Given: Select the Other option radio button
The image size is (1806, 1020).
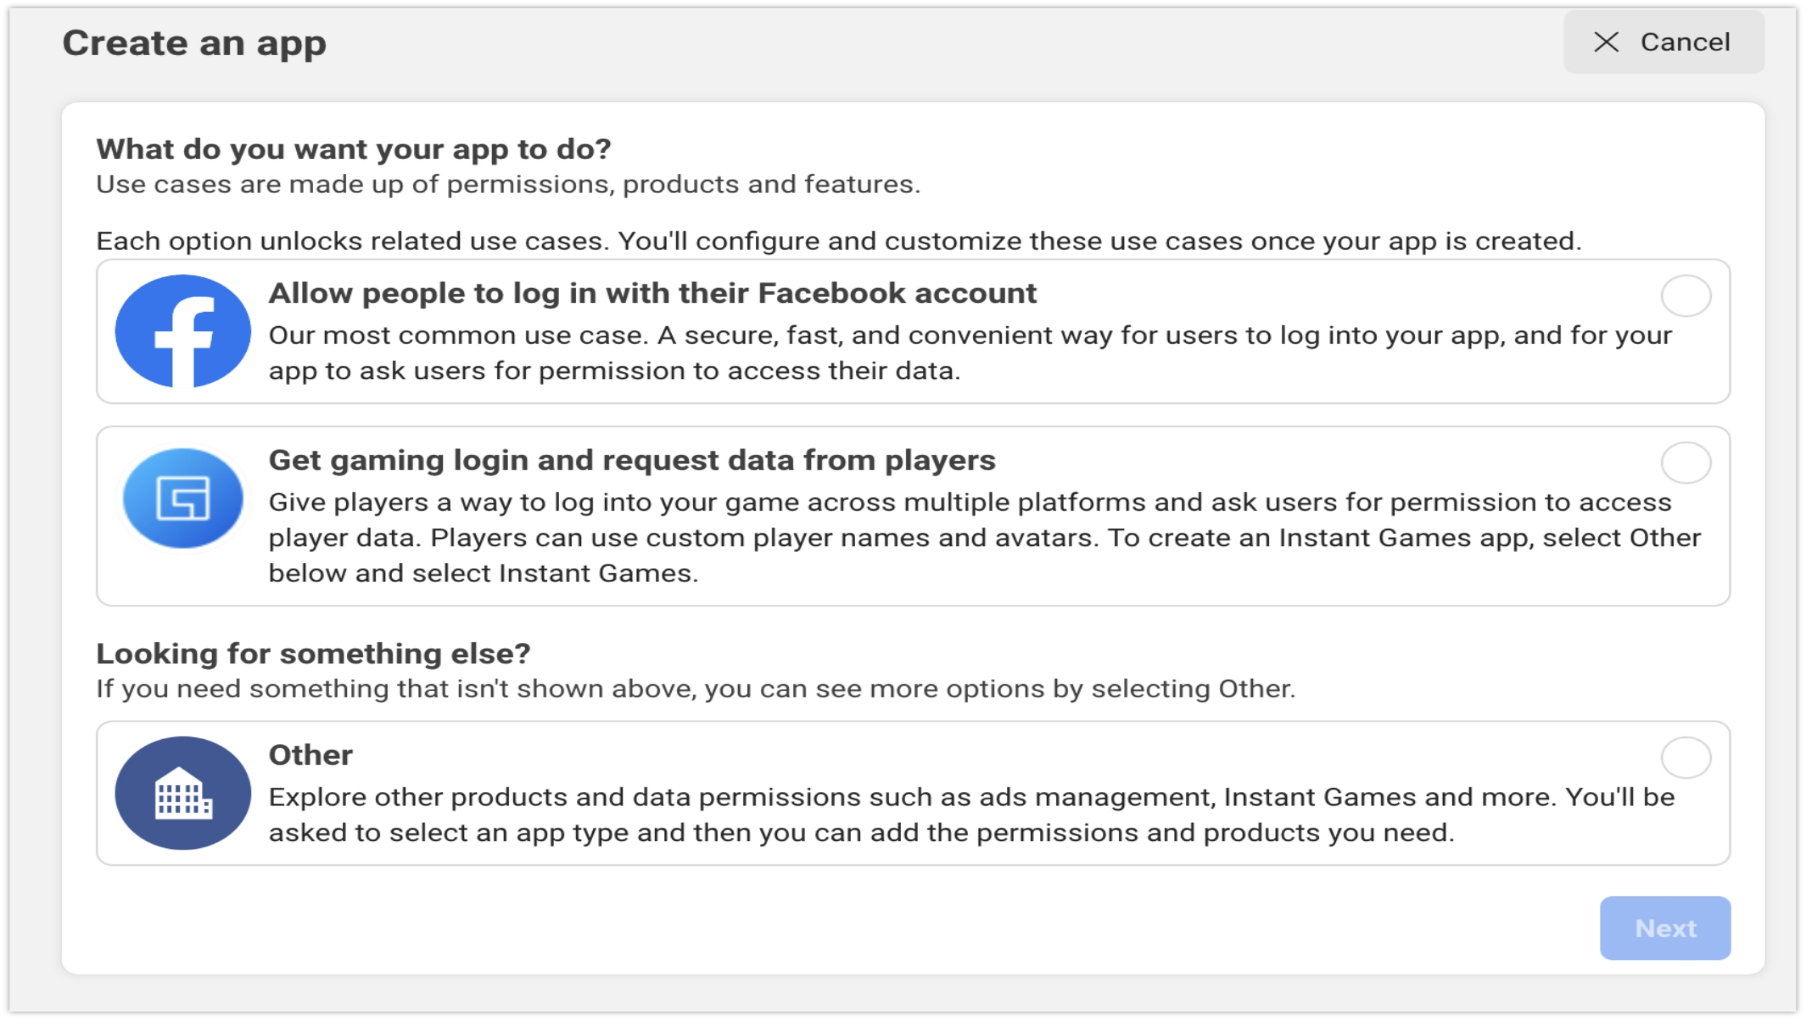Looking at the screenshot, I should pyautogui.click(x=1686, y=758).
